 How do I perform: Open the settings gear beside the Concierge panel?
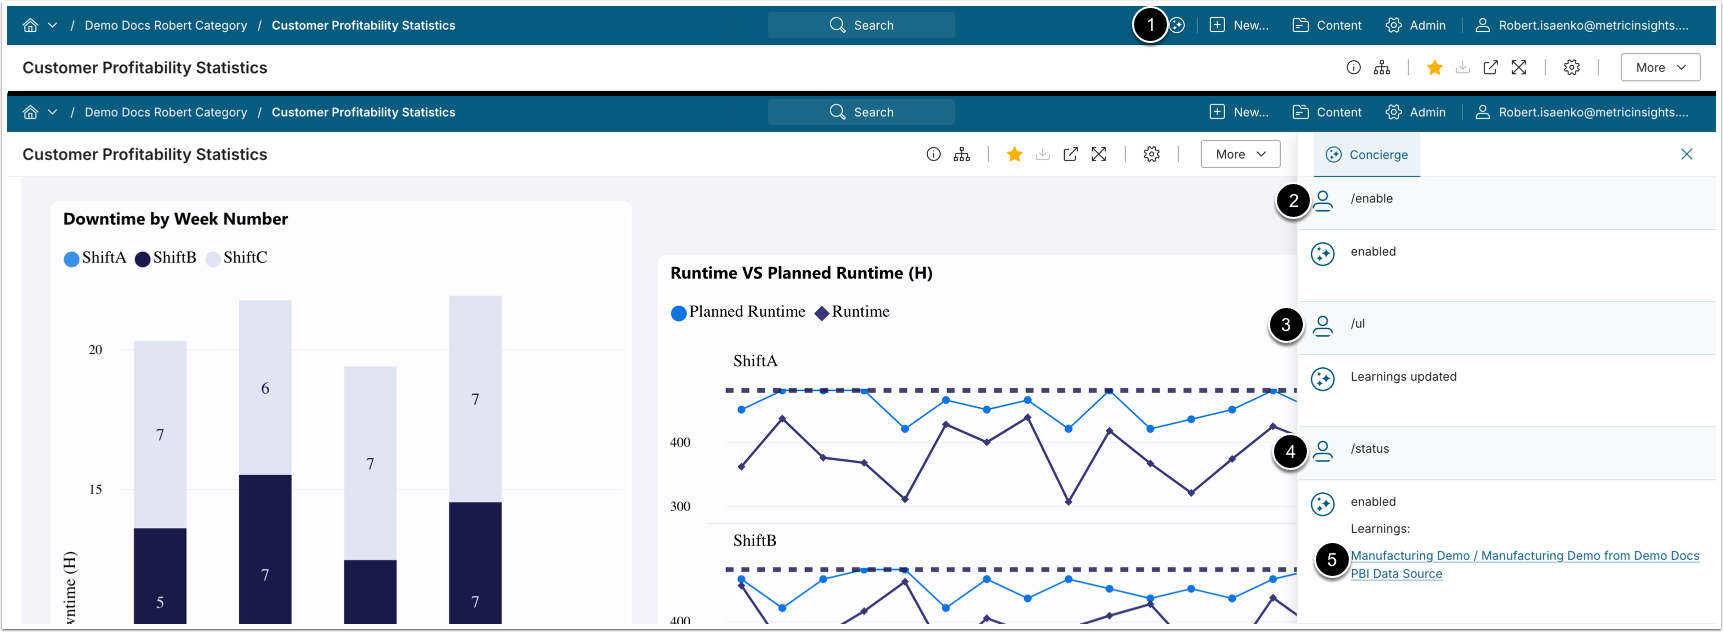(1151, 154)
